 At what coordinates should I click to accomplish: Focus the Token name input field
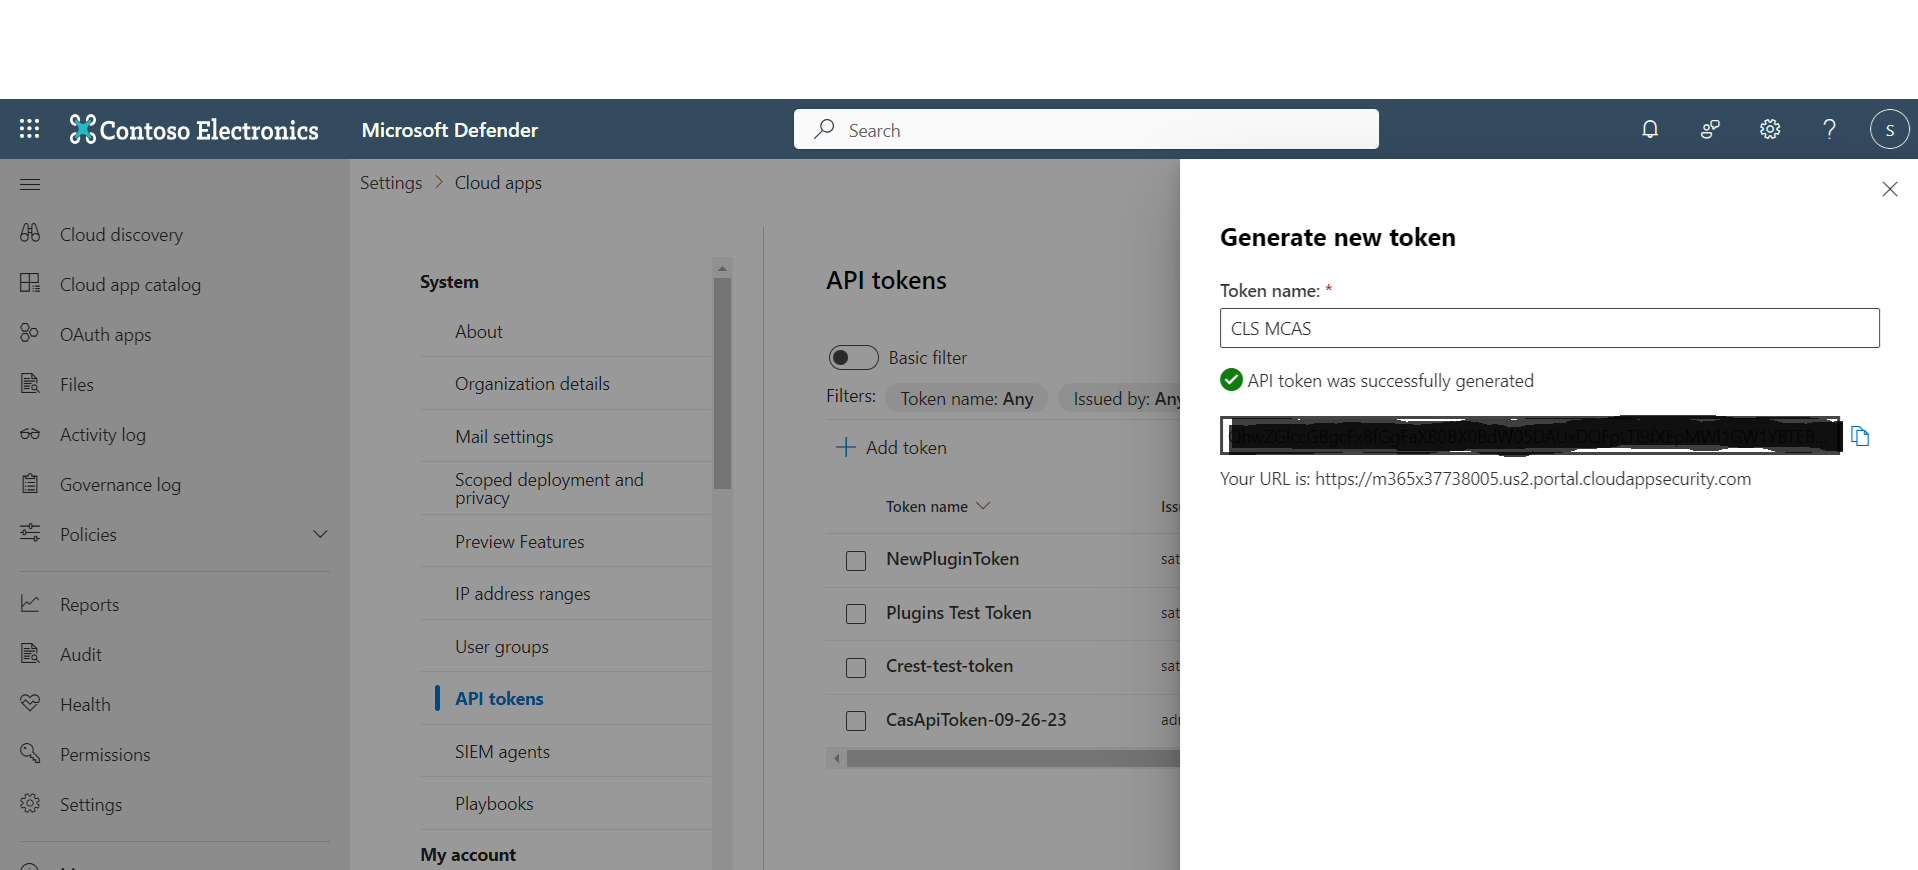tap(1549, 328)
